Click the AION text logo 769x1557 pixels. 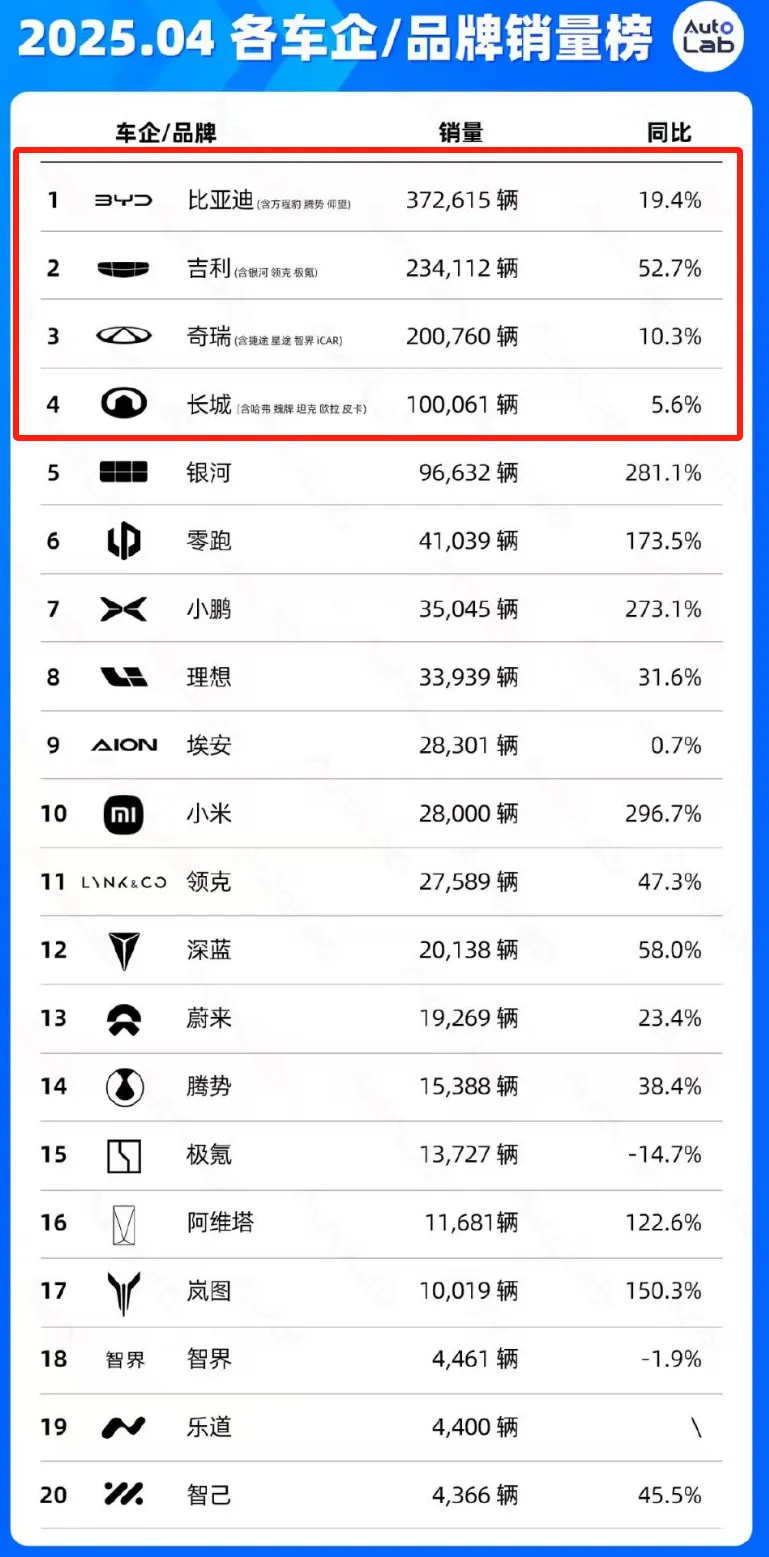click(124, 745)
